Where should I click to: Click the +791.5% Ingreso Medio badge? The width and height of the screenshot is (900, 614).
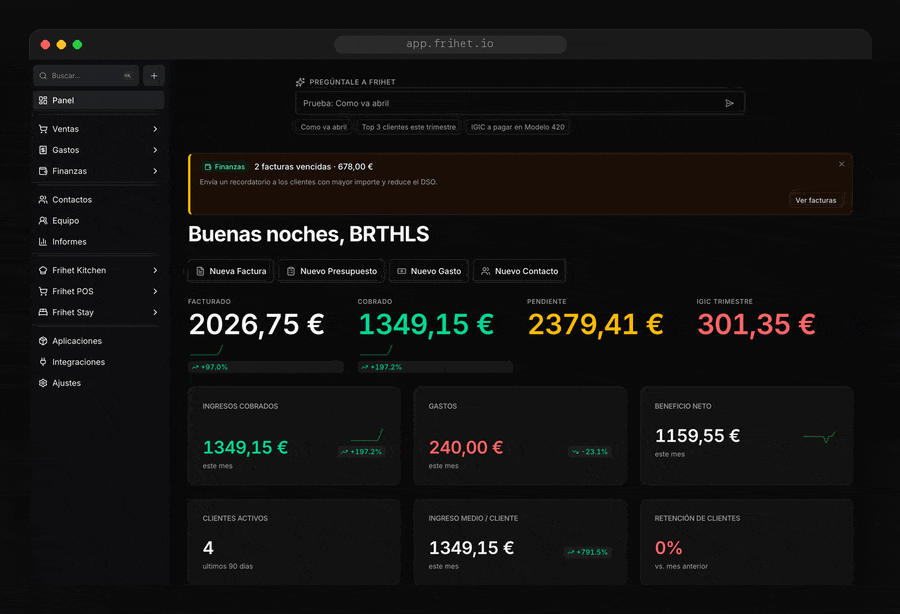tap(588, 553)
